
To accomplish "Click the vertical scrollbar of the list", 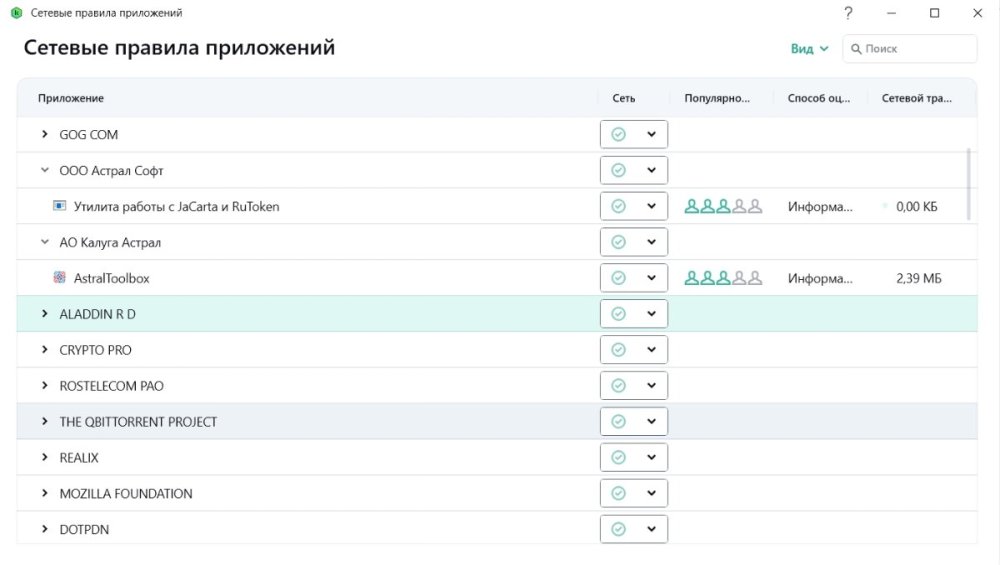I will coord(969,184).
